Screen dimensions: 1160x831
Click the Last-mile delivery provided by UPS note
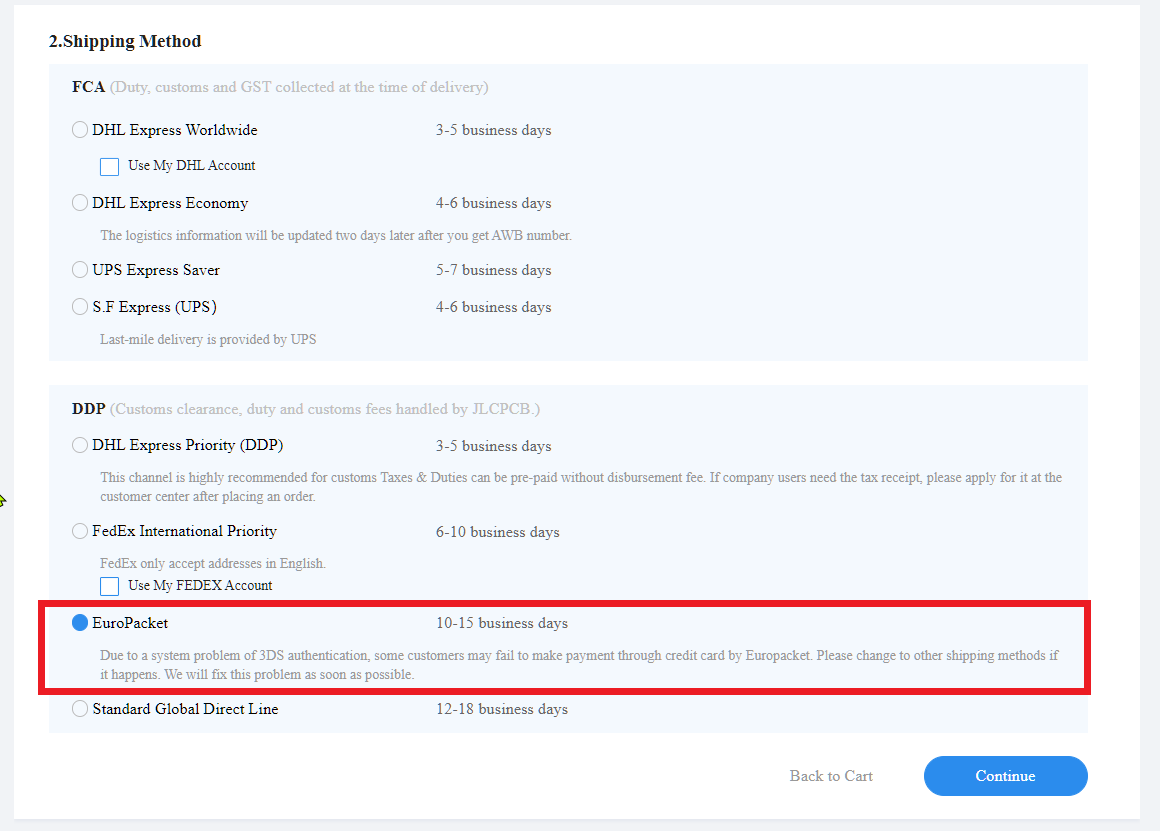pos(208,339)
